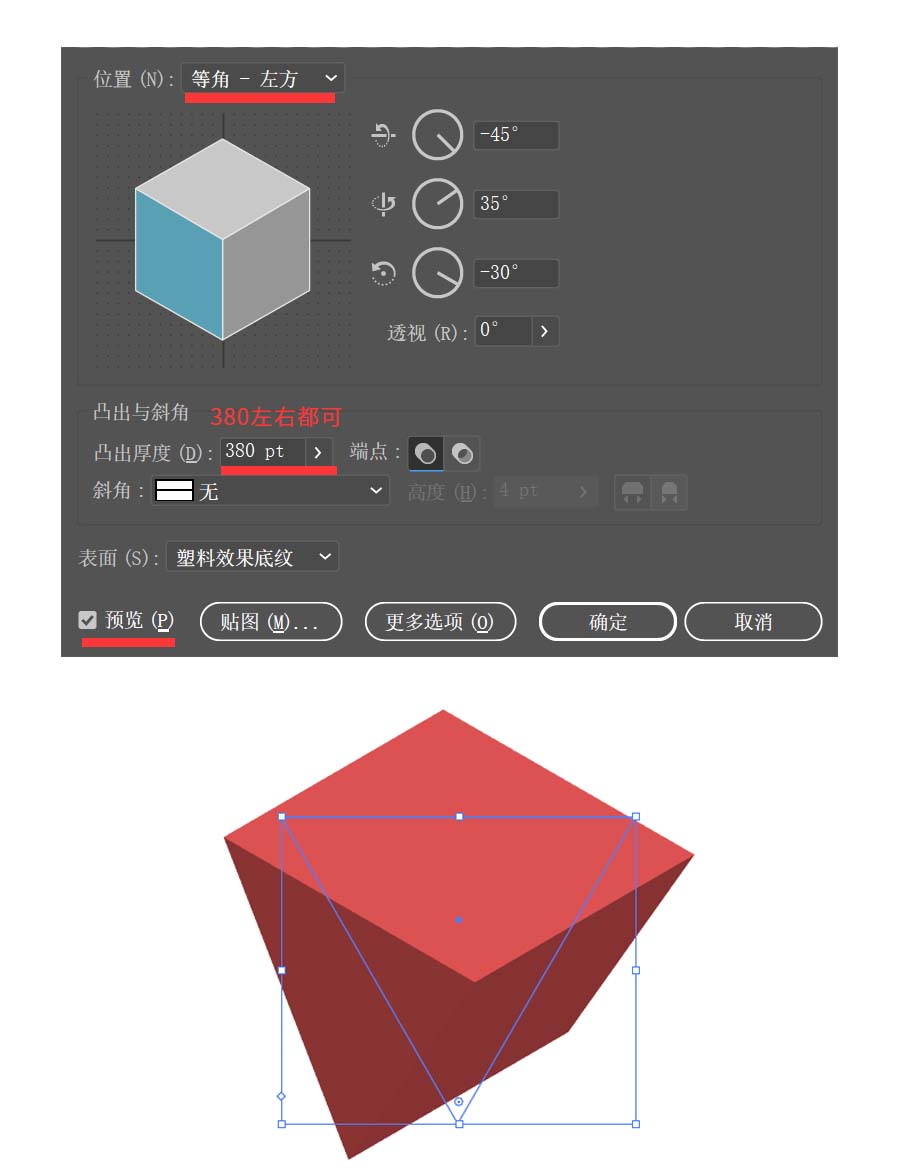The height and width of the screenshot is (1172, 900).
Task: Select the cap-on solid appearance end icon
Action: point(425,454)
